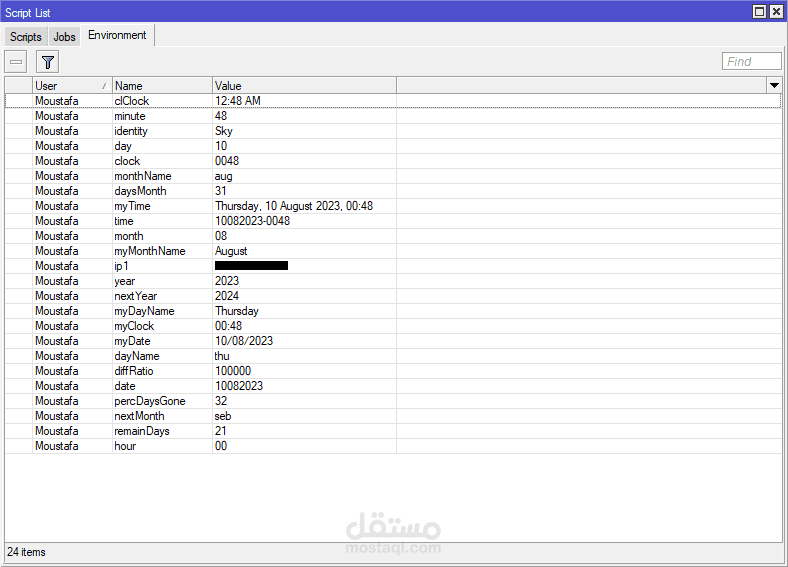The height and width of the screenshot is (567, 788).
Task: Click the value seb
Action: 223,416
